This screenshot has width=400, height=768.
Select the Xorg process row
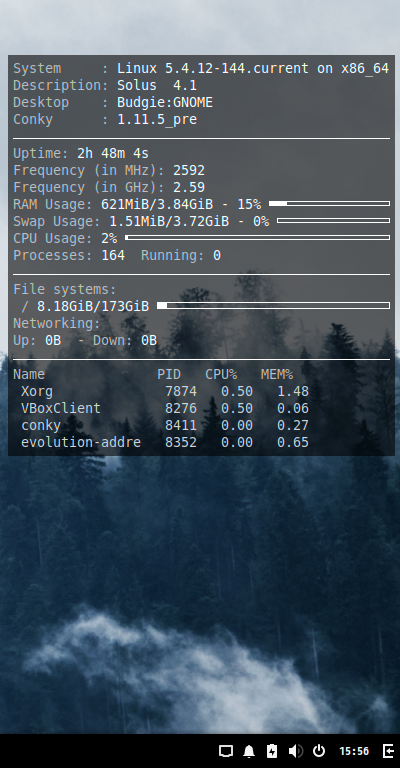[x=165, y=391]
